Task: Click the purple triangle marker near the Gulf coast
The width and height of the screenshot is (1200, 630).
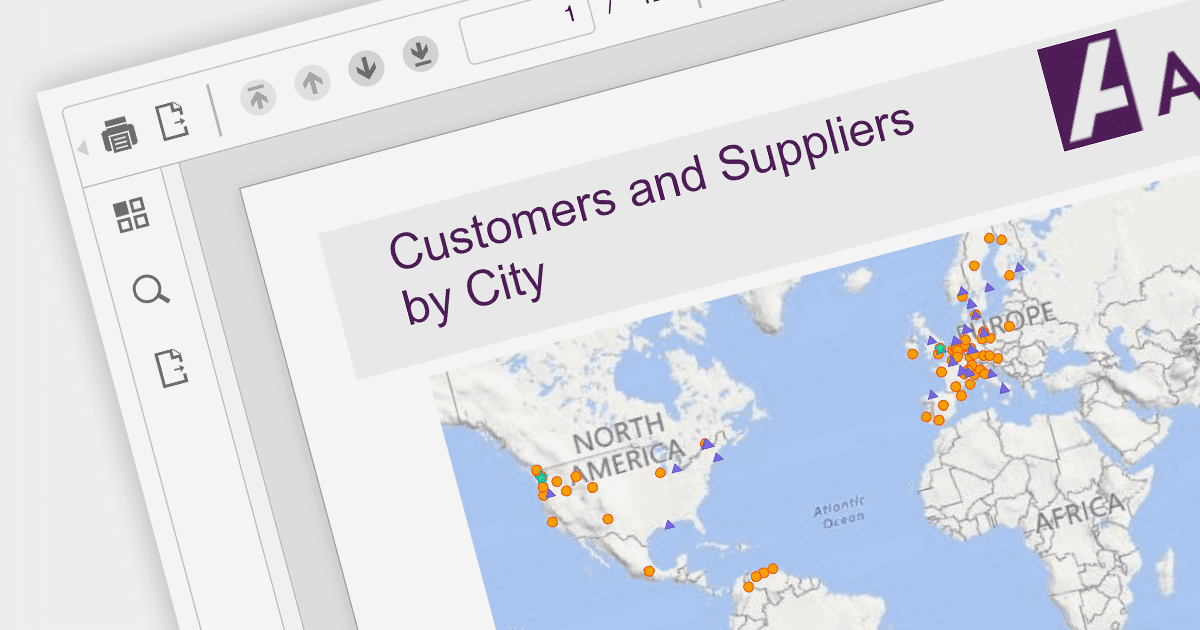Action: (670, 524)
